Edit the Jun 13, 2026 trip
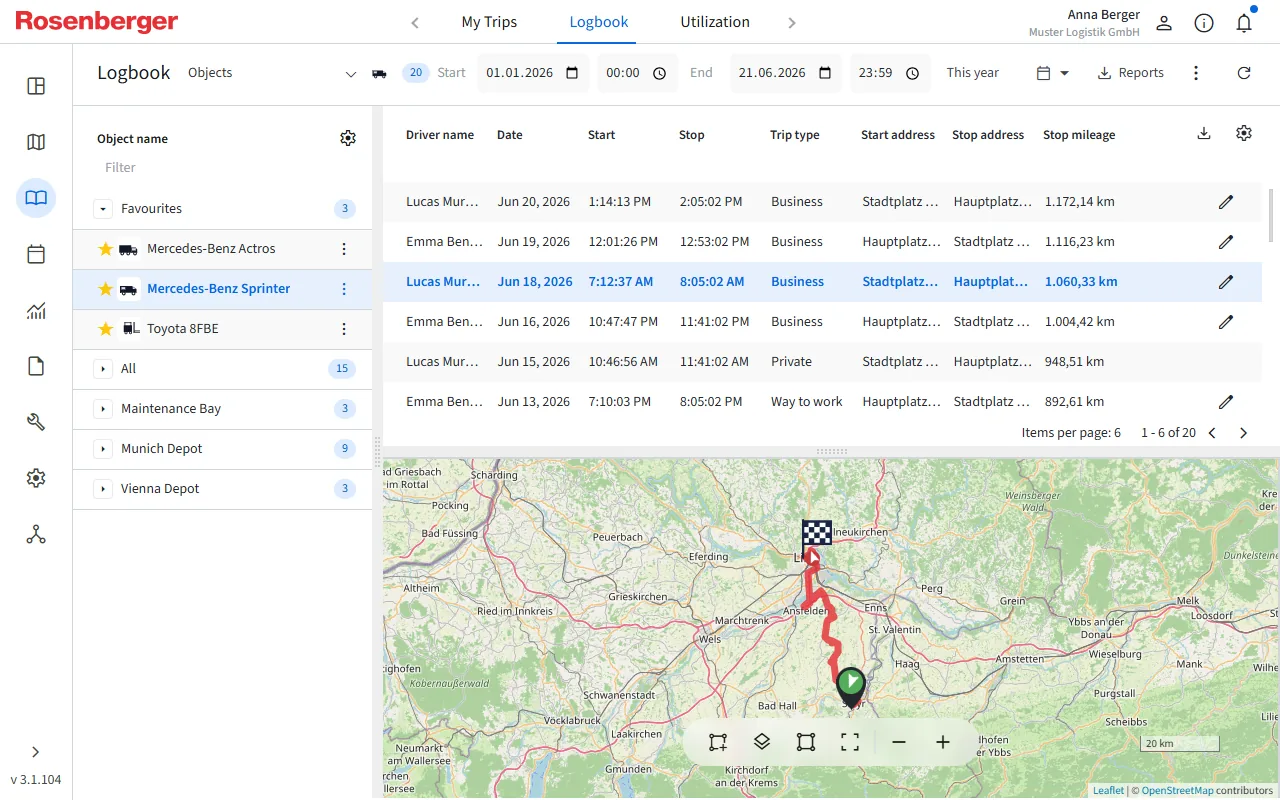The width and height of the screenshot is (1280, 800). tap(1226, 402)
